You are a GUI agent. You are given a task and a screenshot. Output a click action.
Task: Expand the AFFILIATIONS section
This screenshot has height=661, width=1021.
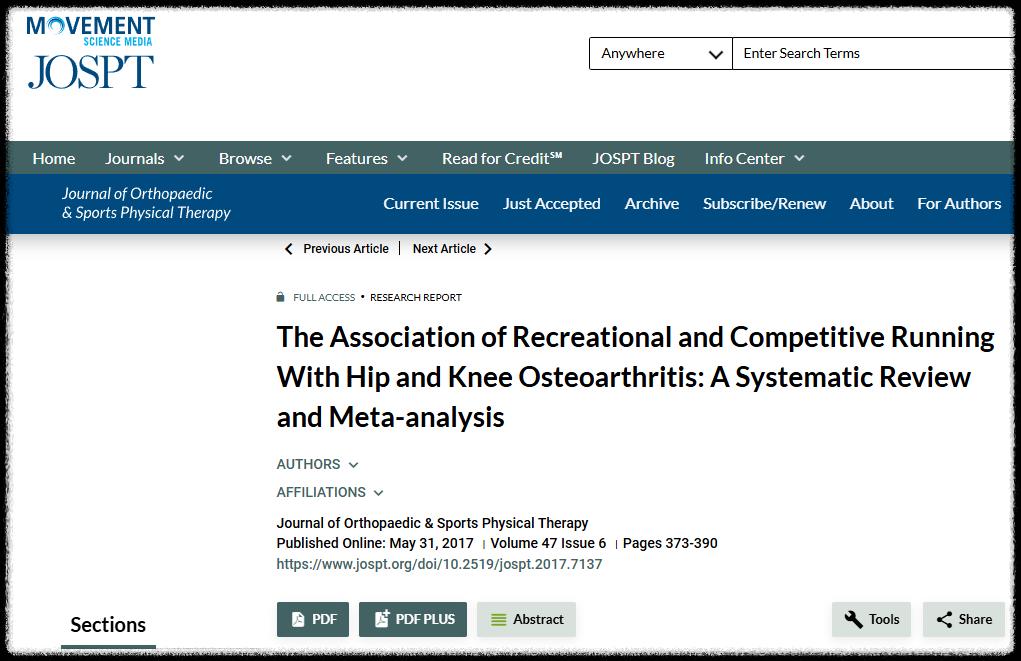pyautogui.click(x=330, y=492)
